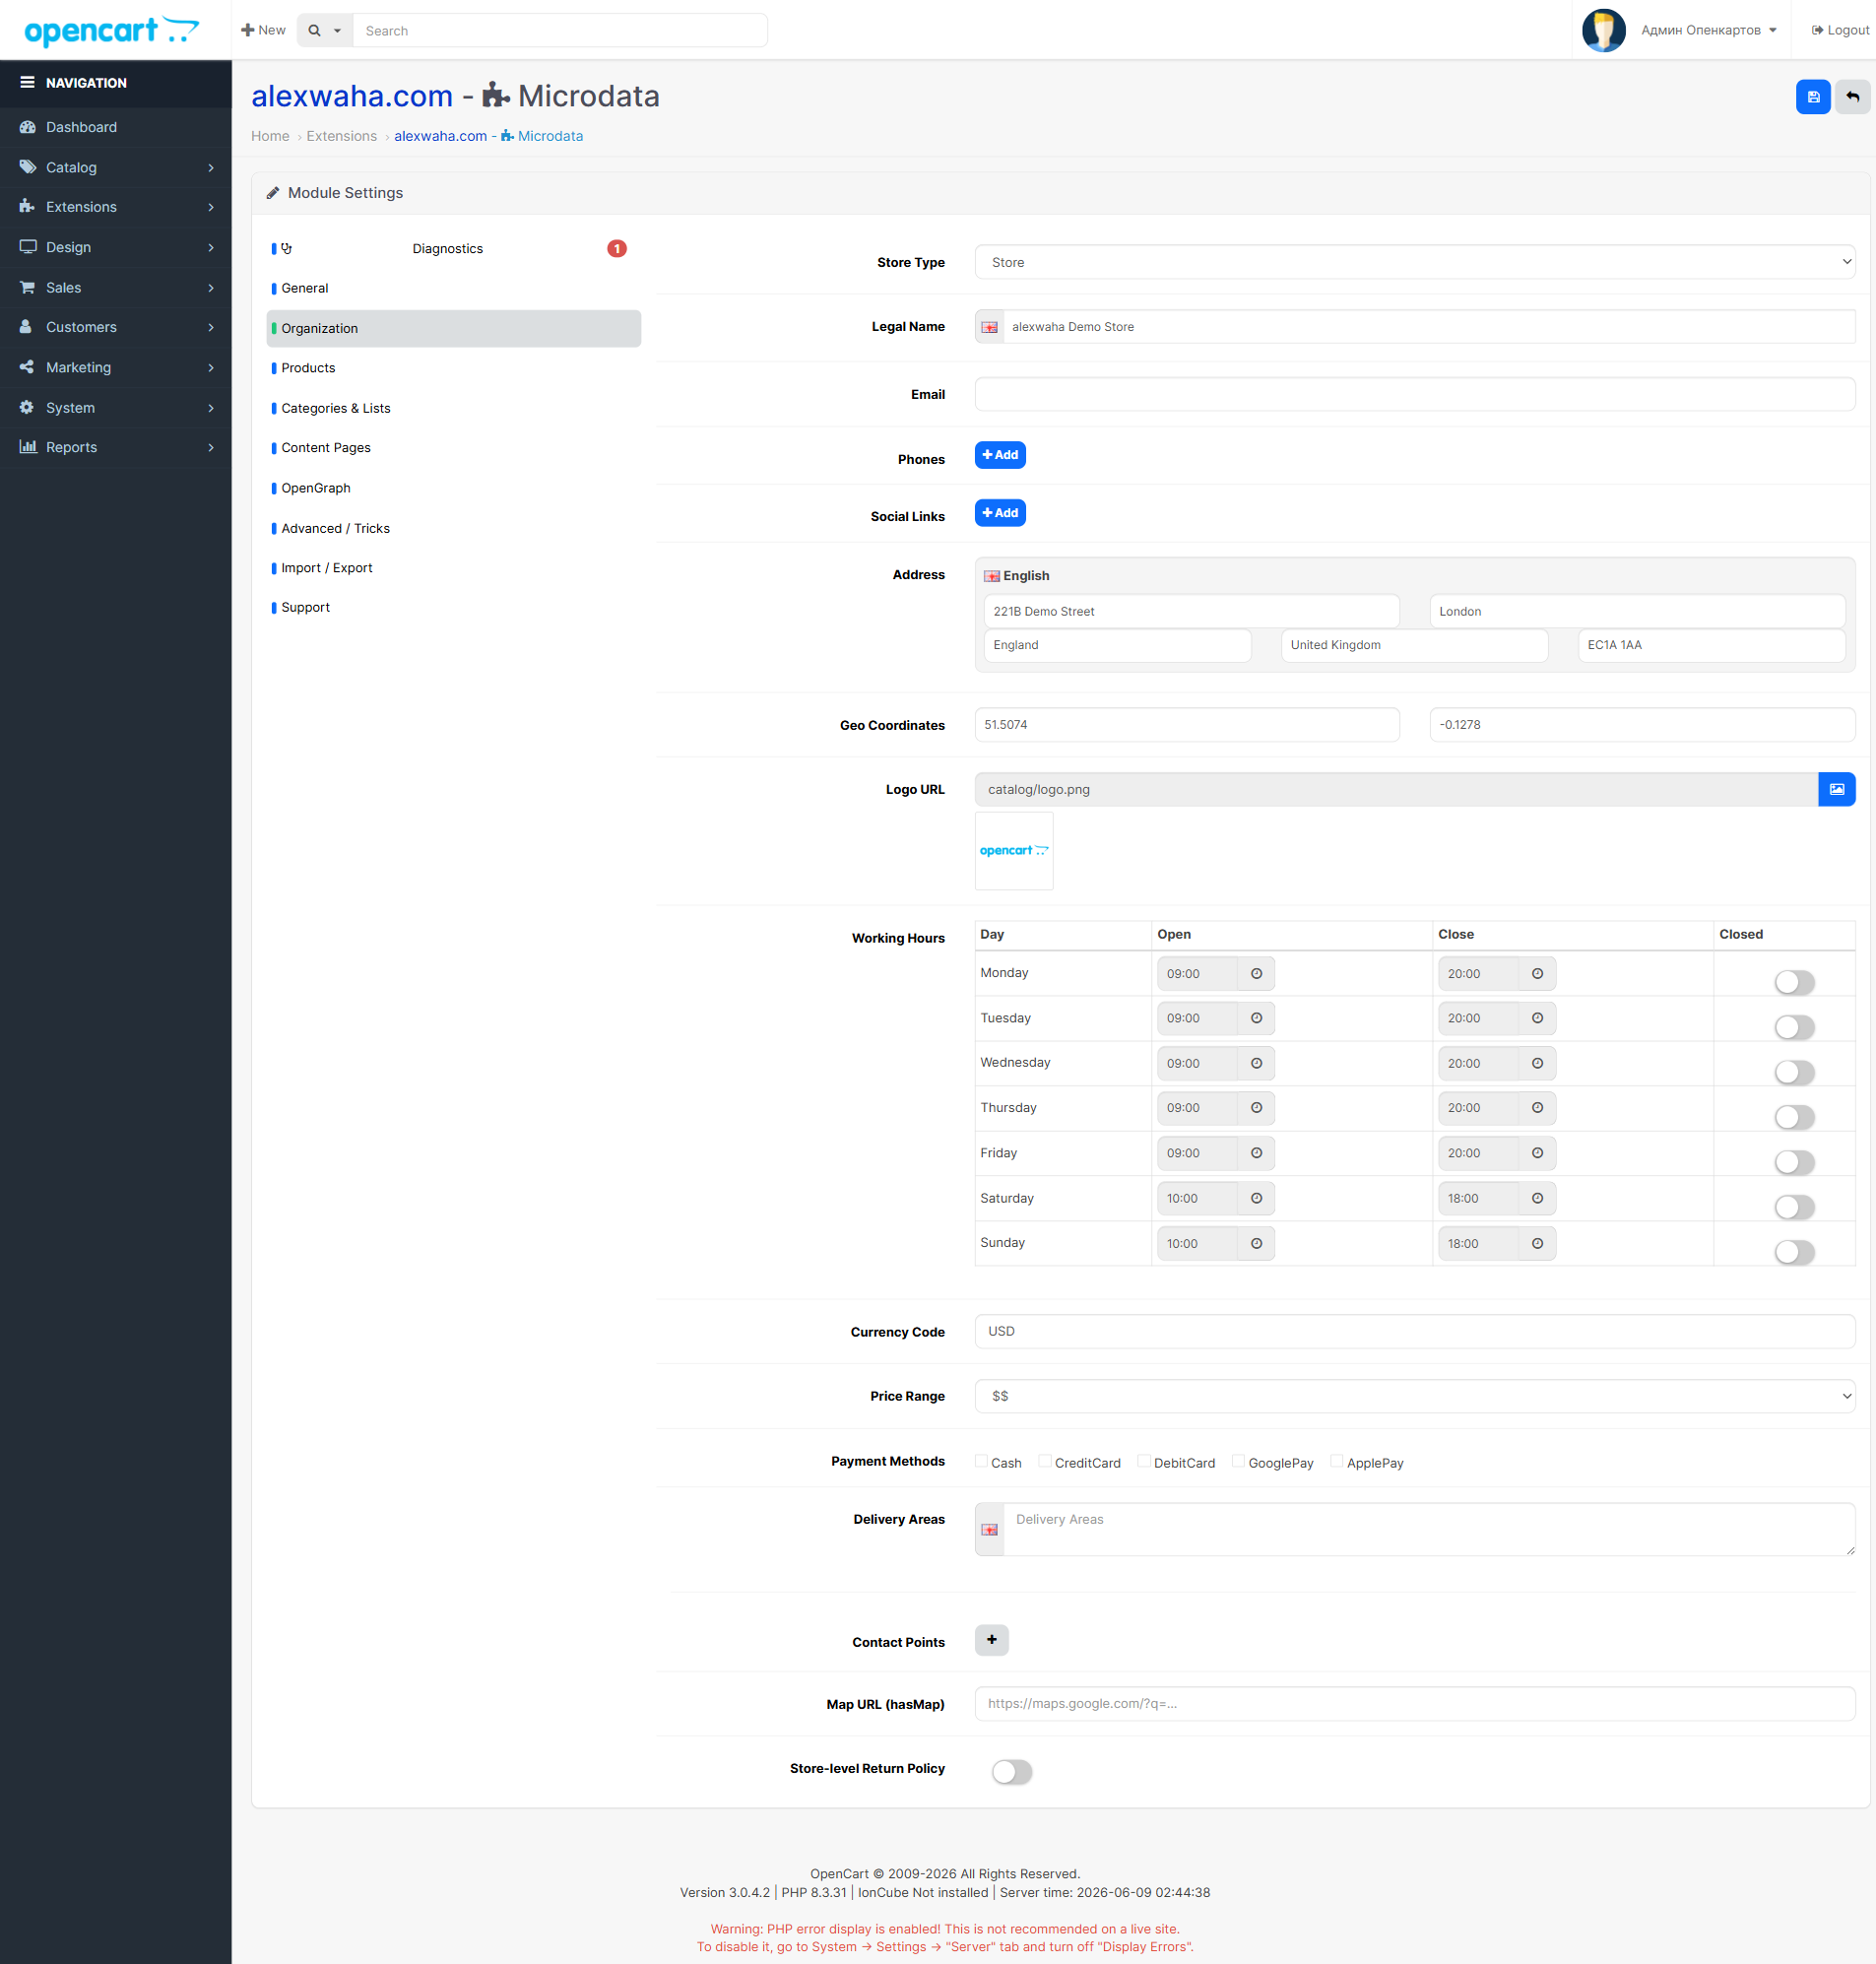Click Wednesday close-time clock icon

click(x=1537, y=1063)
